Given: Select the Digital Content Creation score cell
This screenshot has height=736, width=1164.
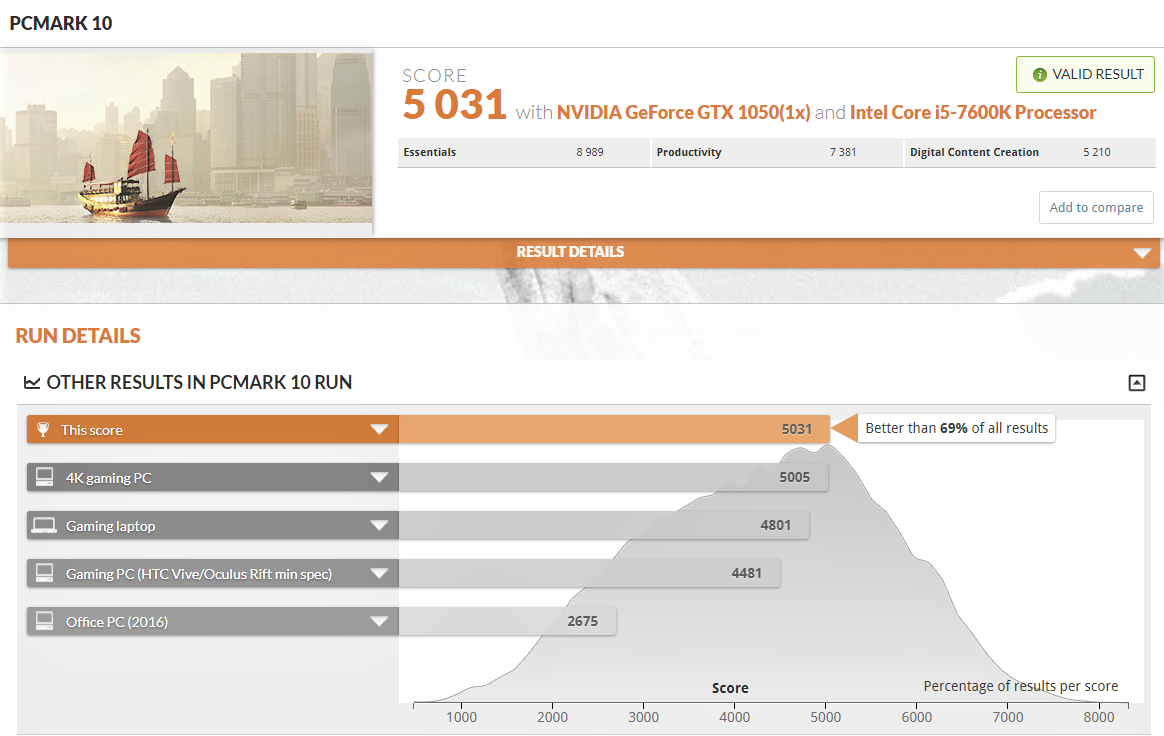Looking at the screenshot, I should tap(1030, 152).
